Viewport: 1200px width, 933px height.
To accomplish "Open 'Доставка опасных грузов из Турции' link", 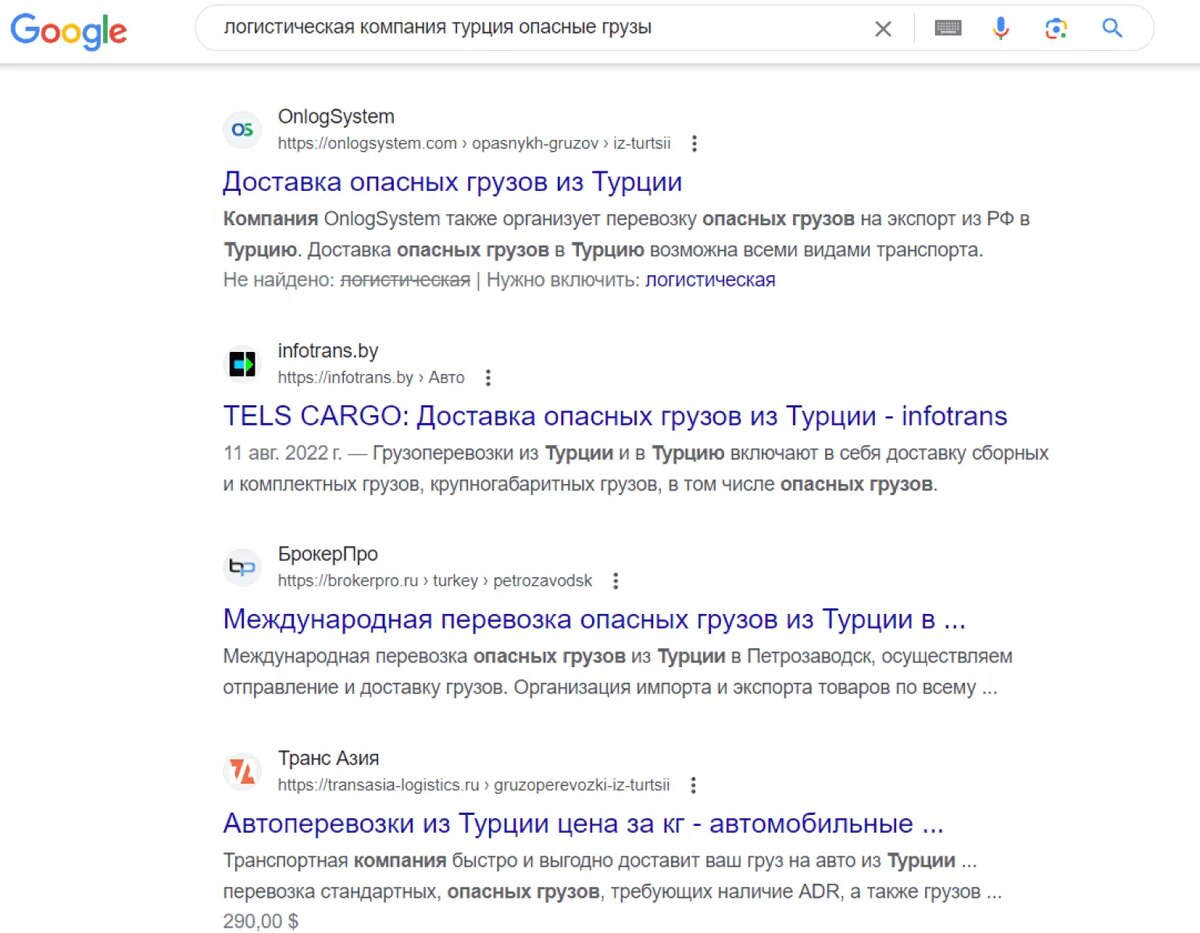I will click(453, 182).
